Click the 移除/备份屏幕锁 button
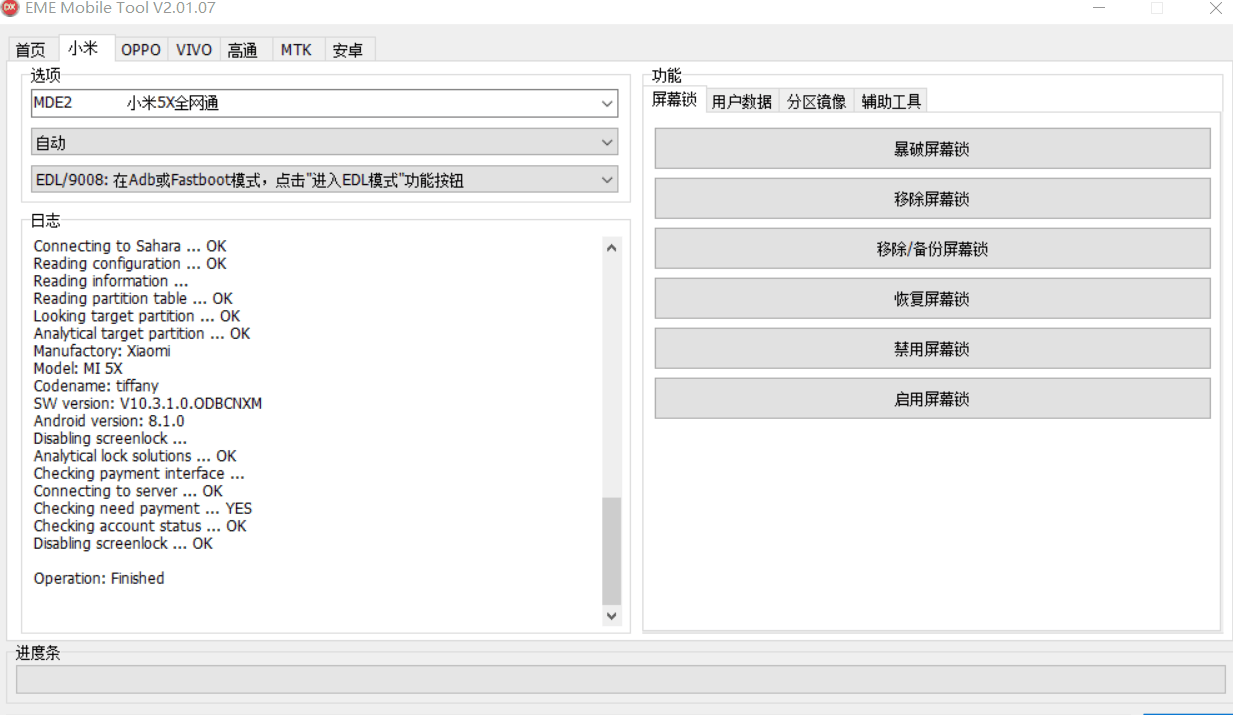Screen dimensions: 1233x715 (x=932, y=249)
